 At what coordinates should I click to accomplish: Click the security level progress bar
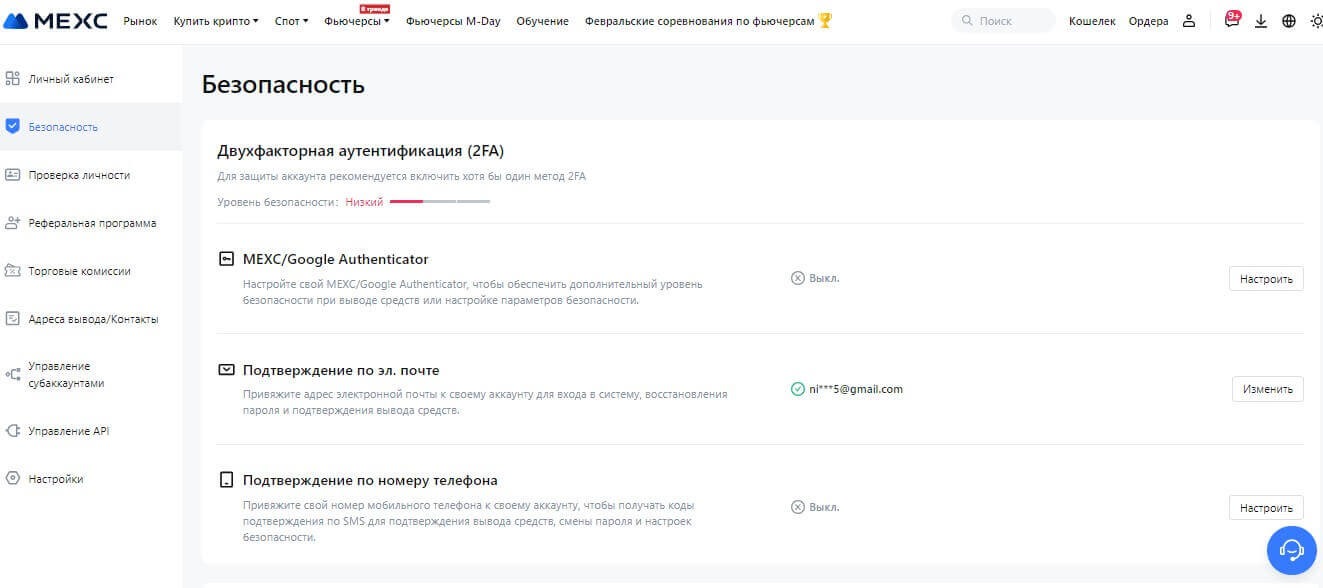[x=439, y=202]
